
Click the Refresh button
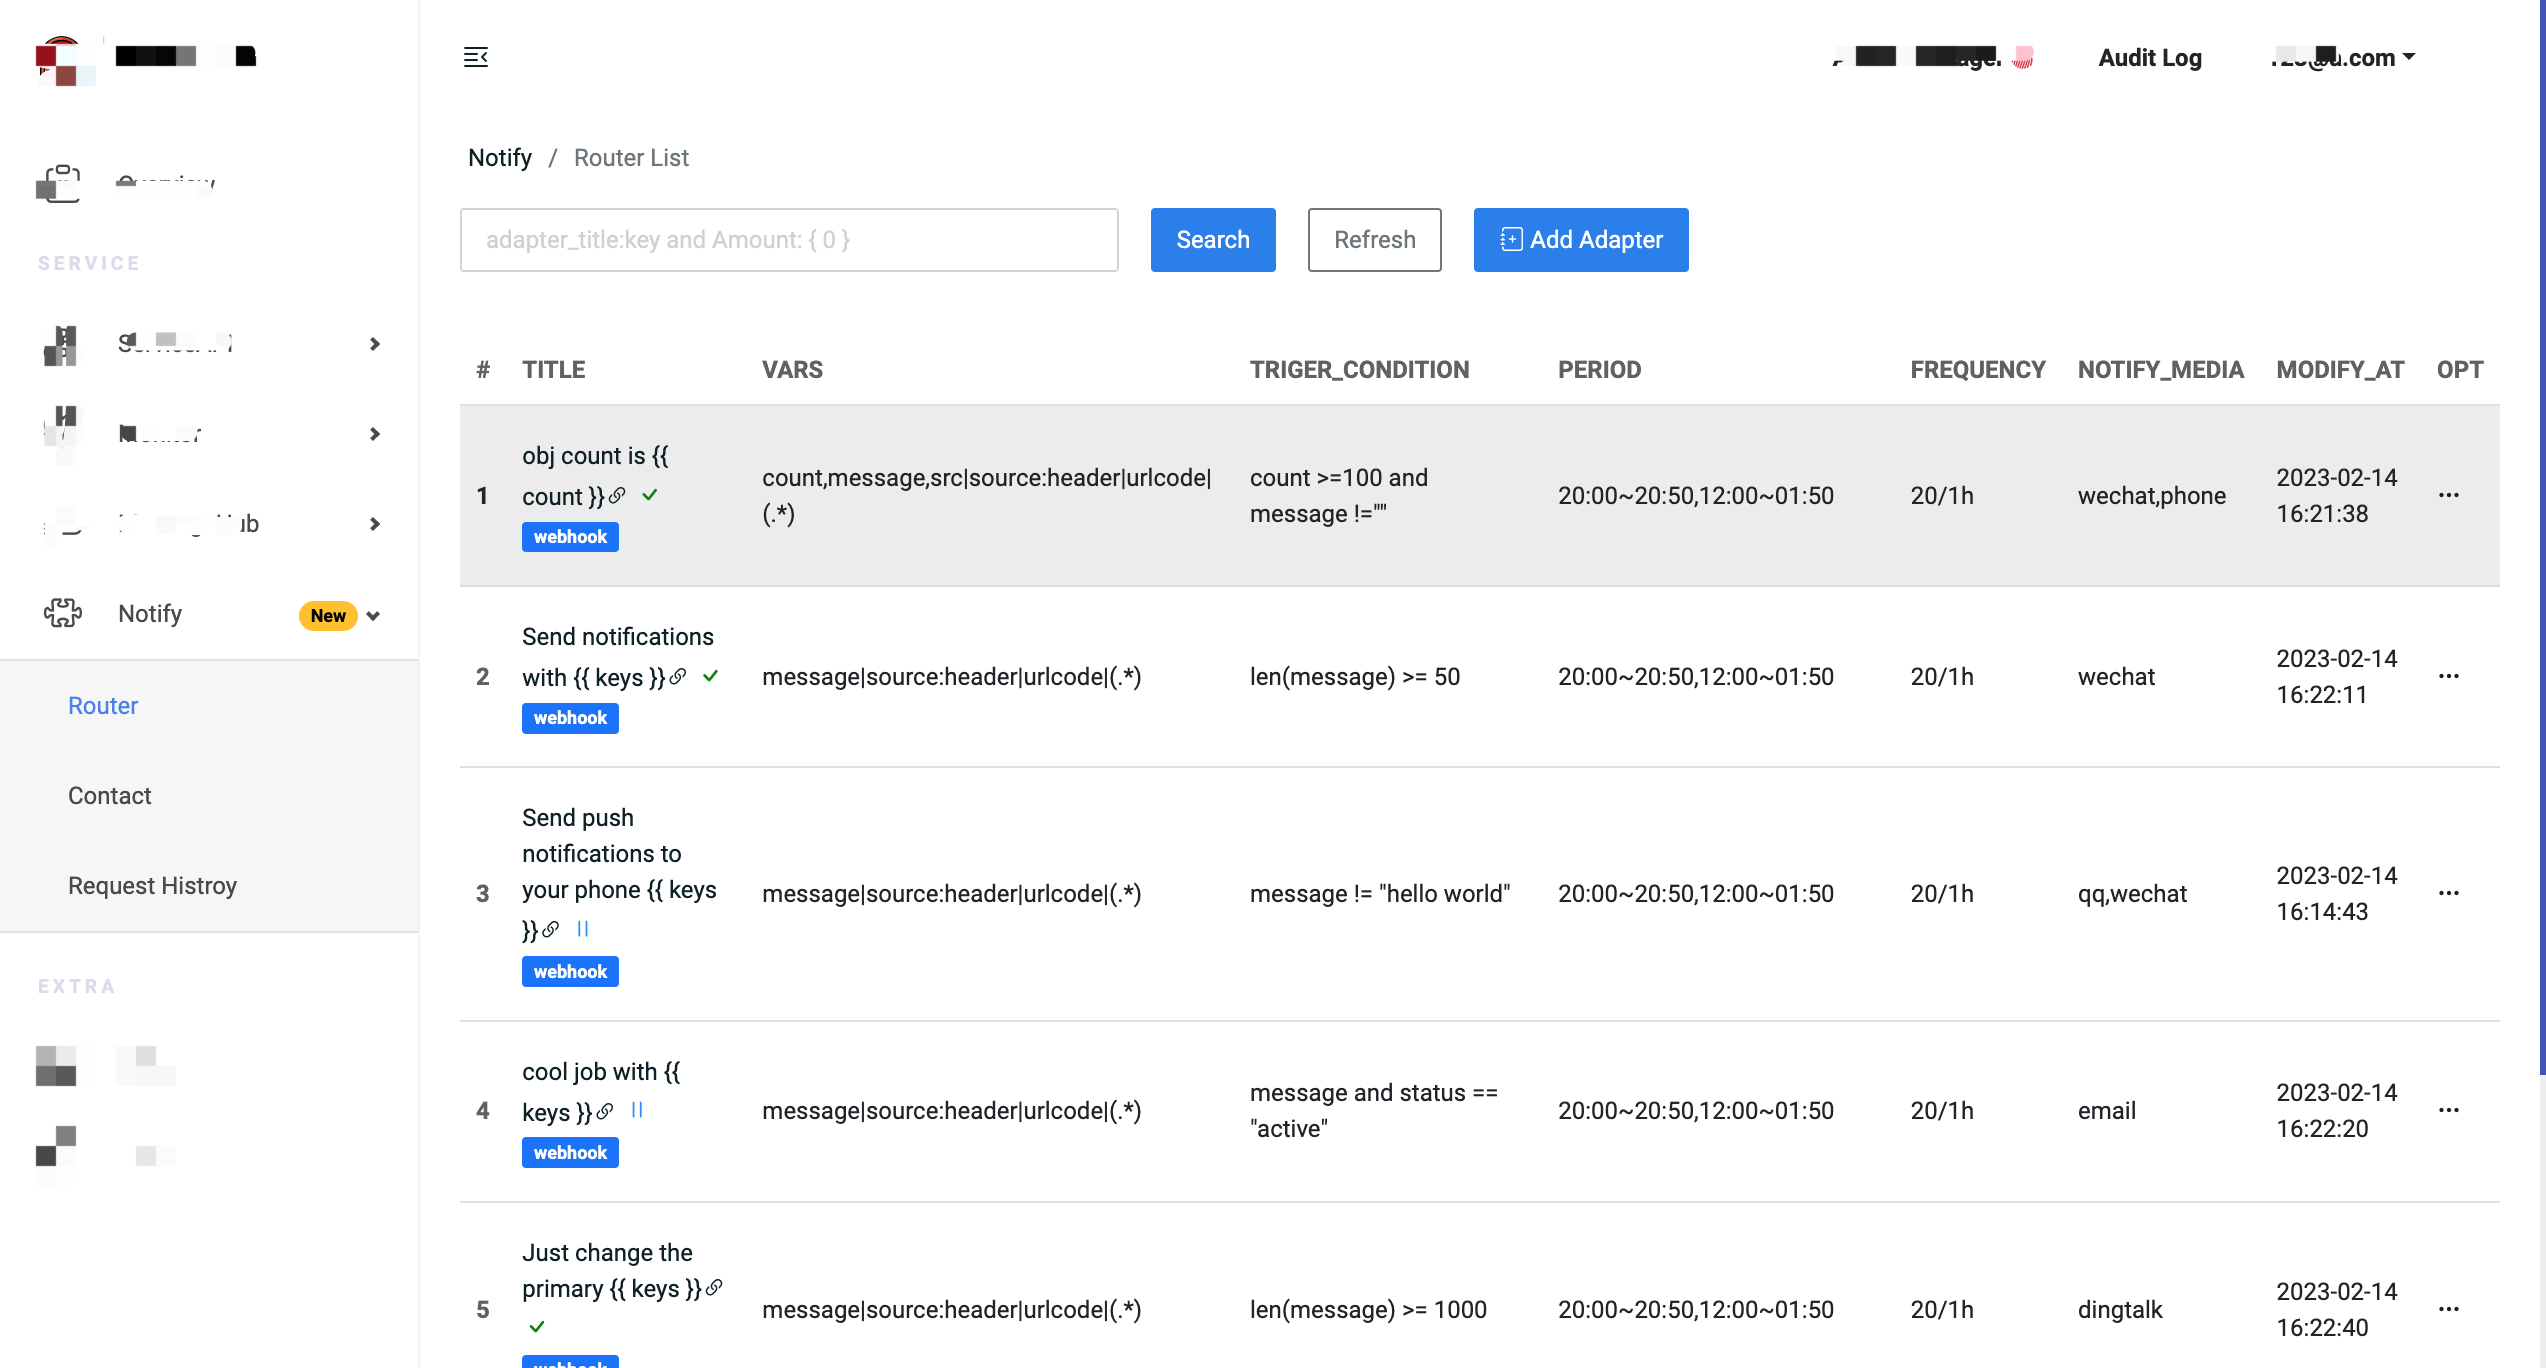(1375, 240)
